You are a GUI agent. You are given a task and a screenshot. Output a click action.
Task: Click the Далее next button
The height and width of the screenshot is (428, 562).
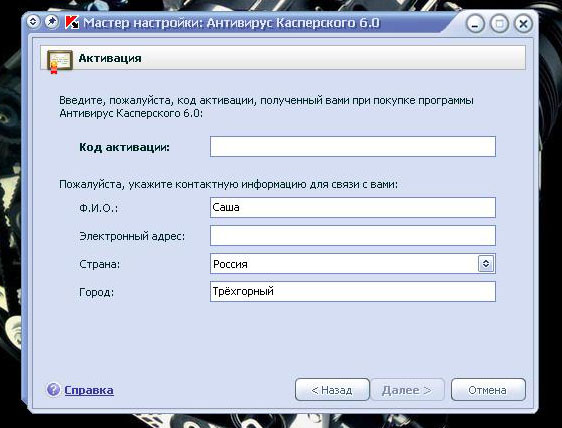[x=407, y=390]
